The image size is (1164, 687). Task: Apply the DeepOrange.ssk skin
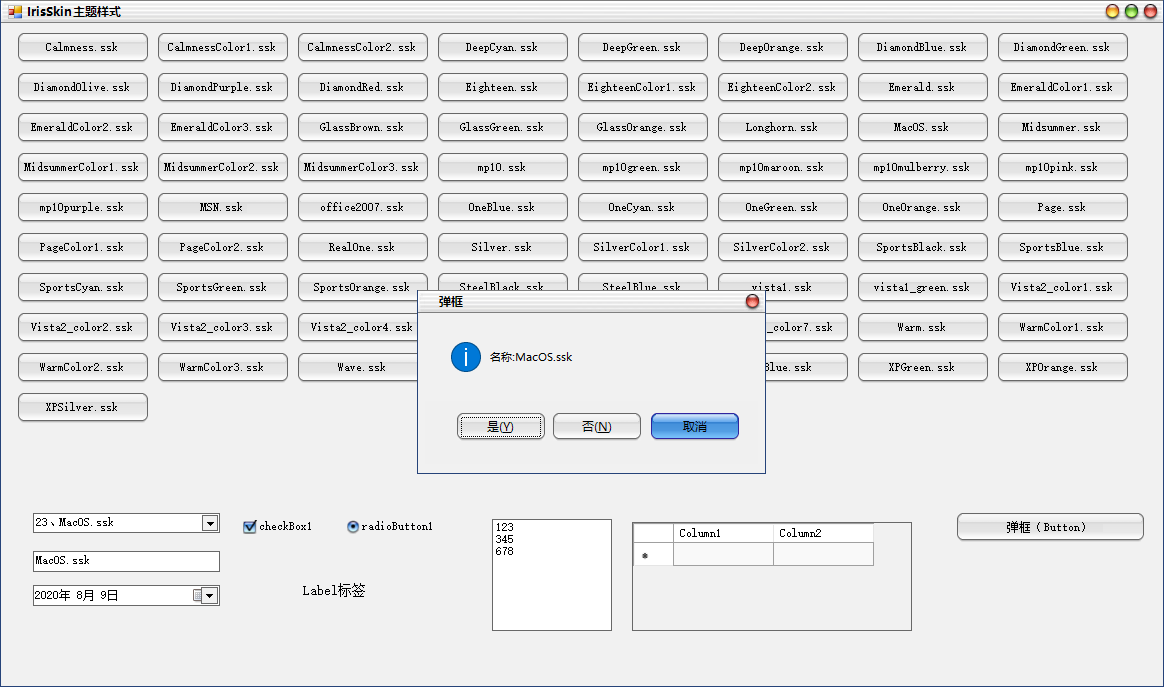point(782,47)
